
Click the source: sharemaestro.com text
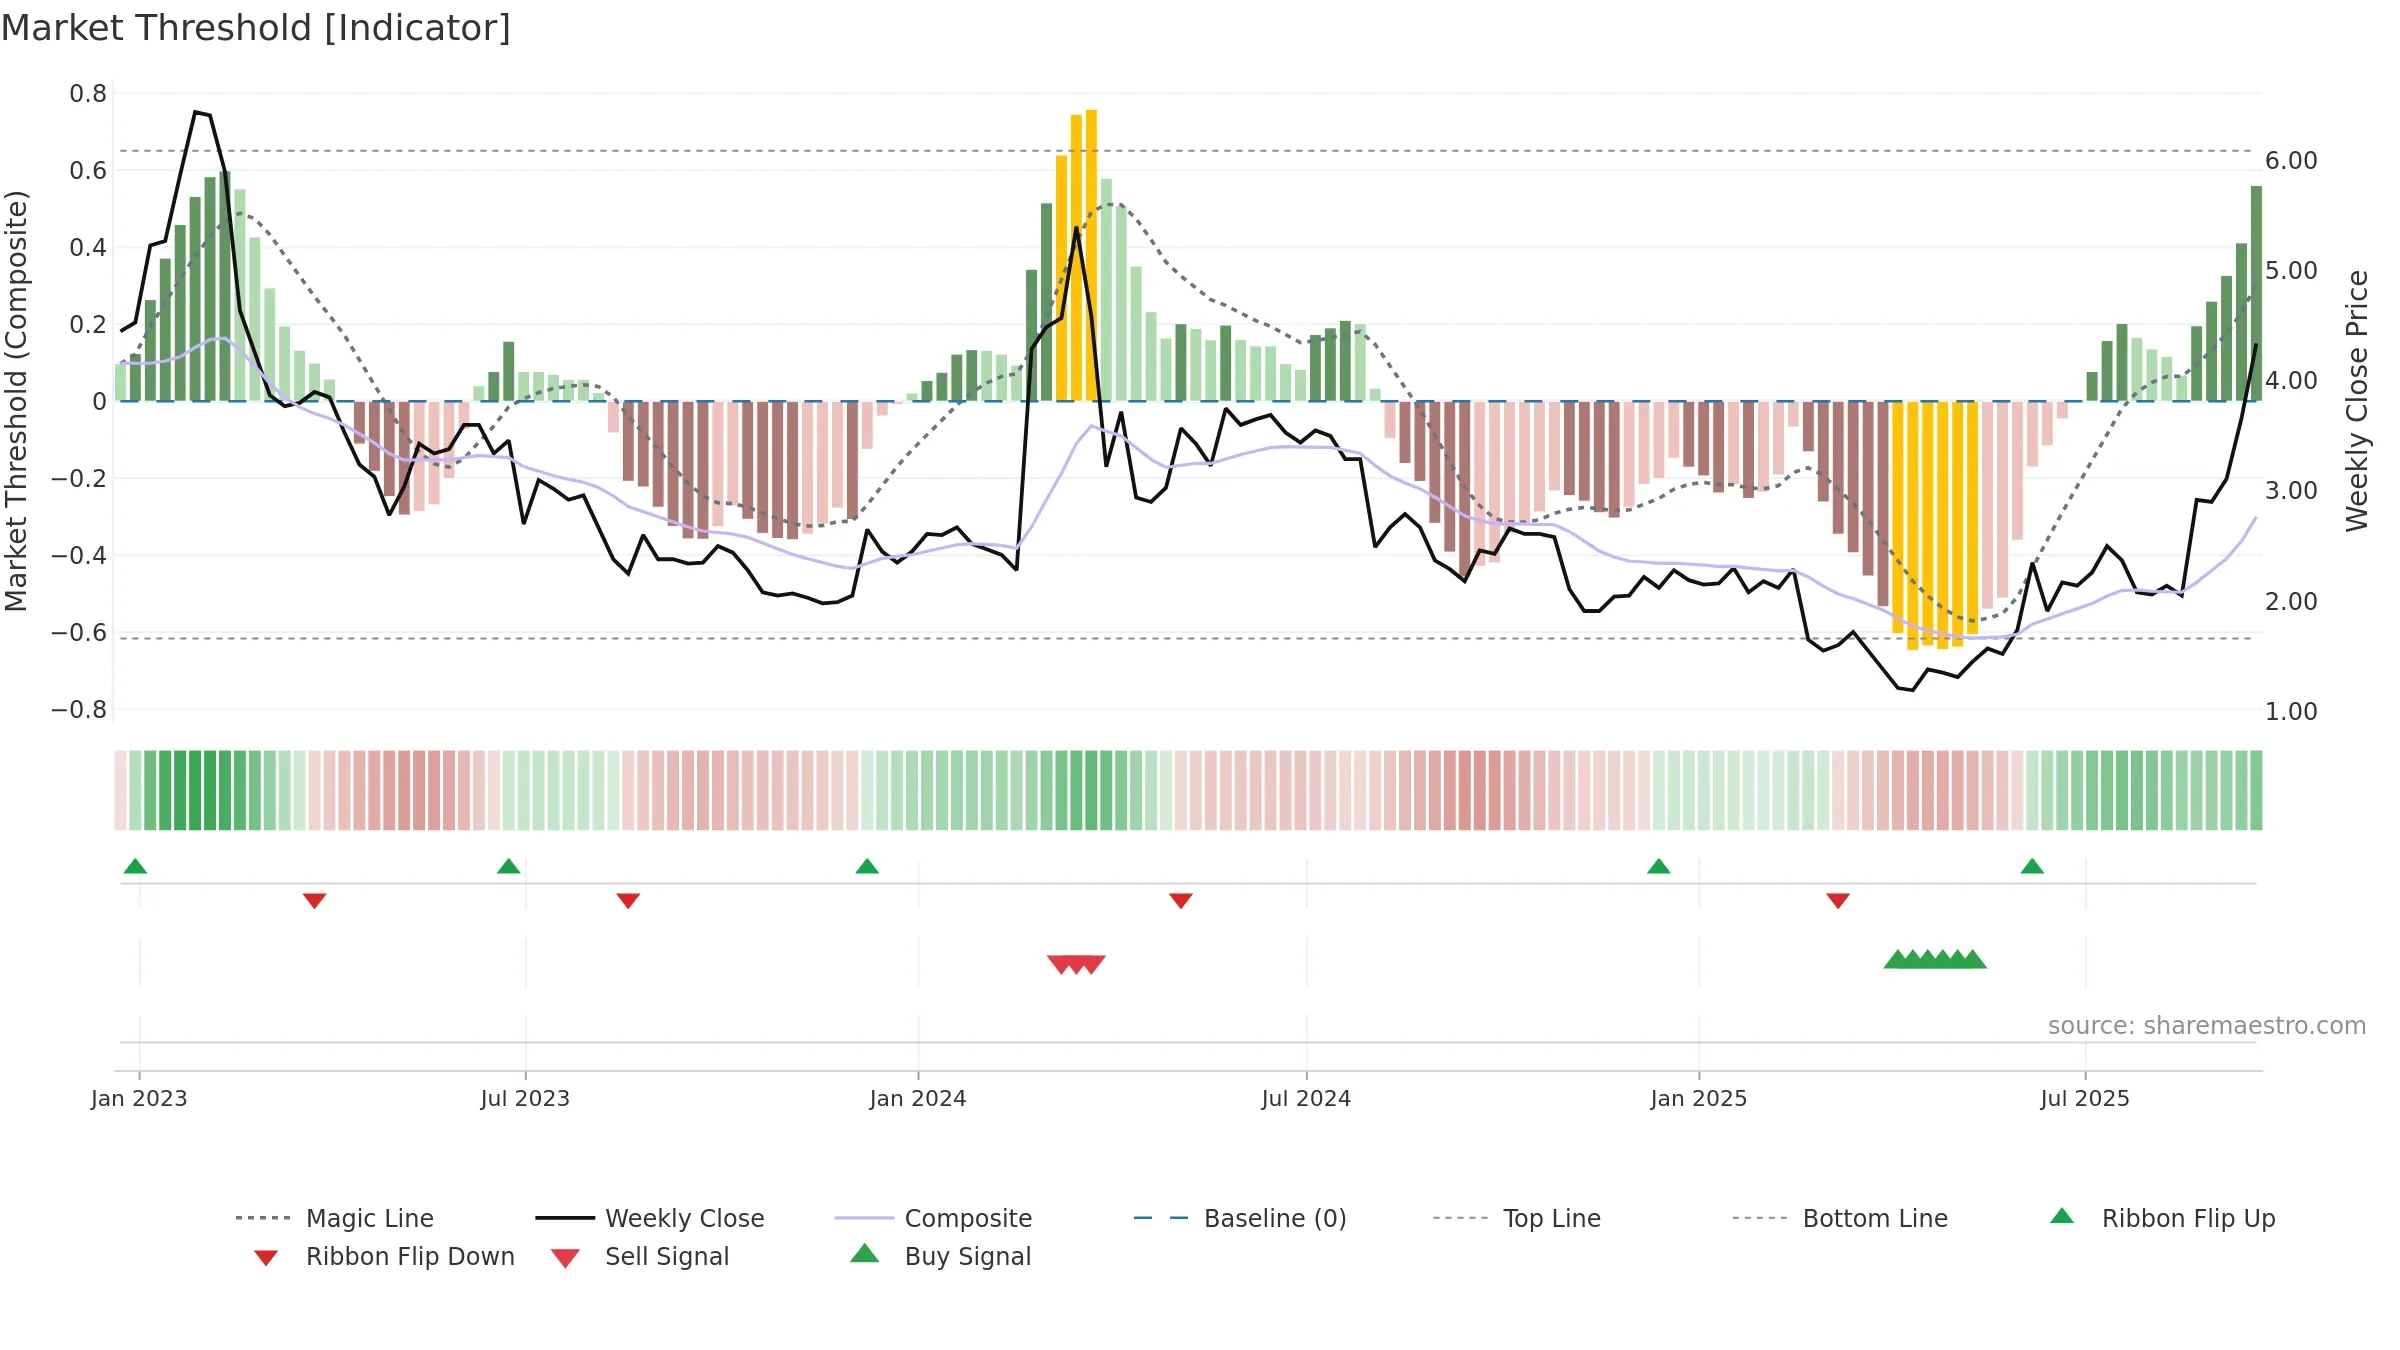[2207, 1026]
